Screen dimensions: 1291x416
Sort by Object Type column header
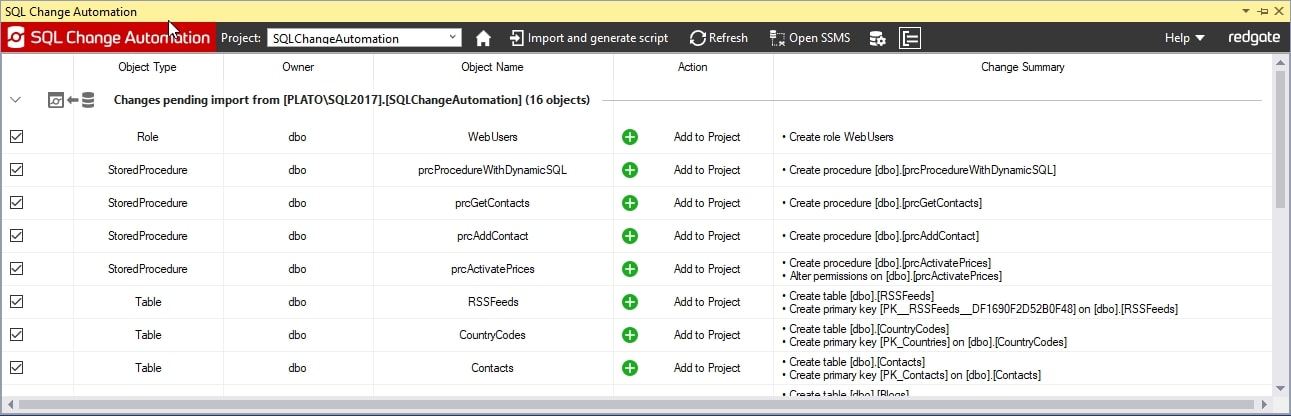click(148, 67)
